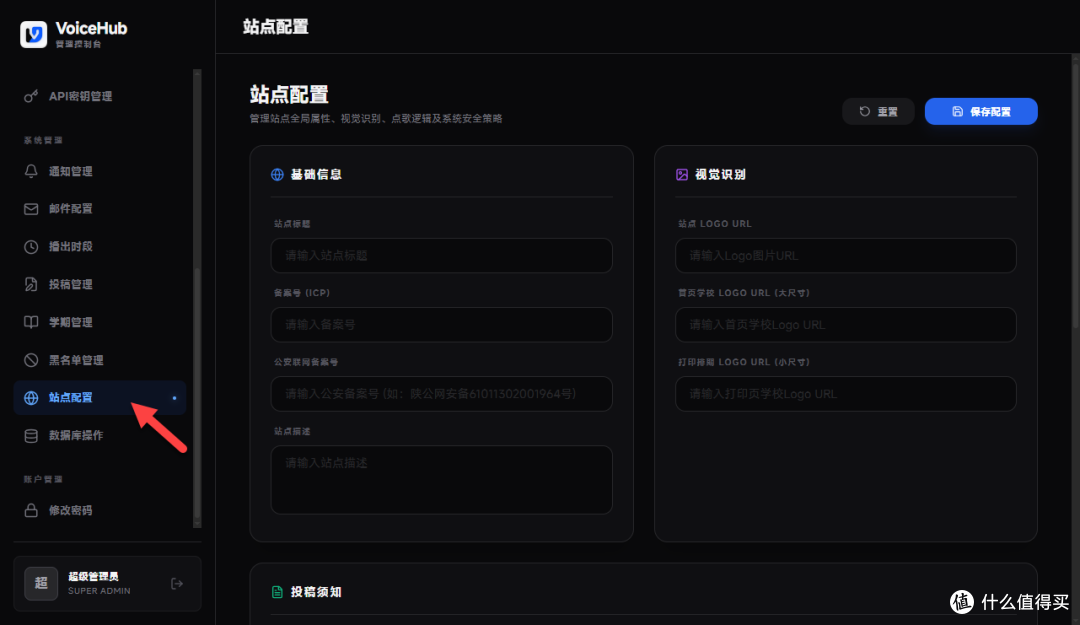
Task: Click the 保存配置 button
Action: 981,112
